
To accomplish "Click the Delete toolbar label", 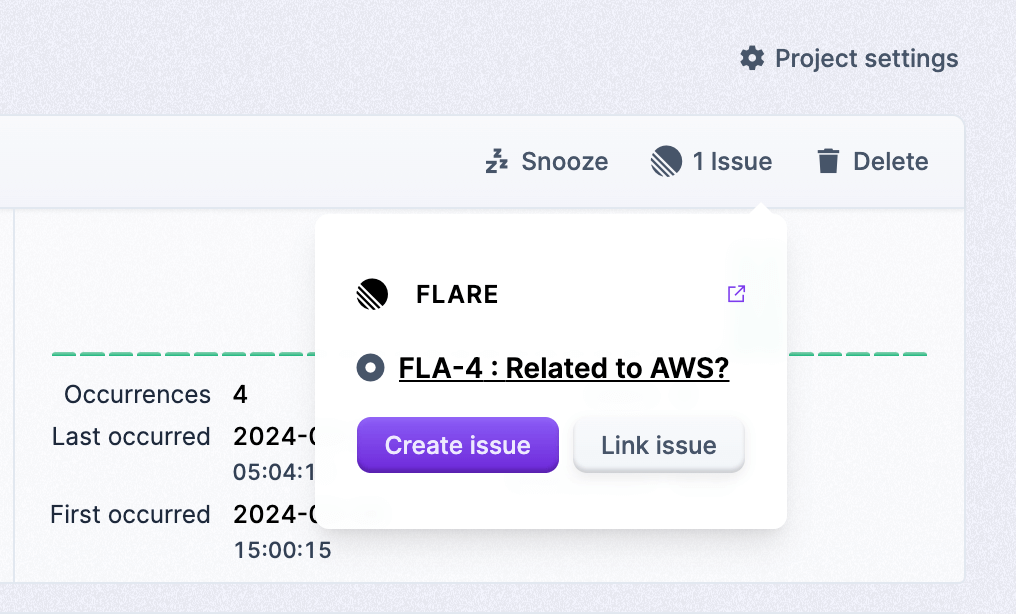I will [891, 161].
